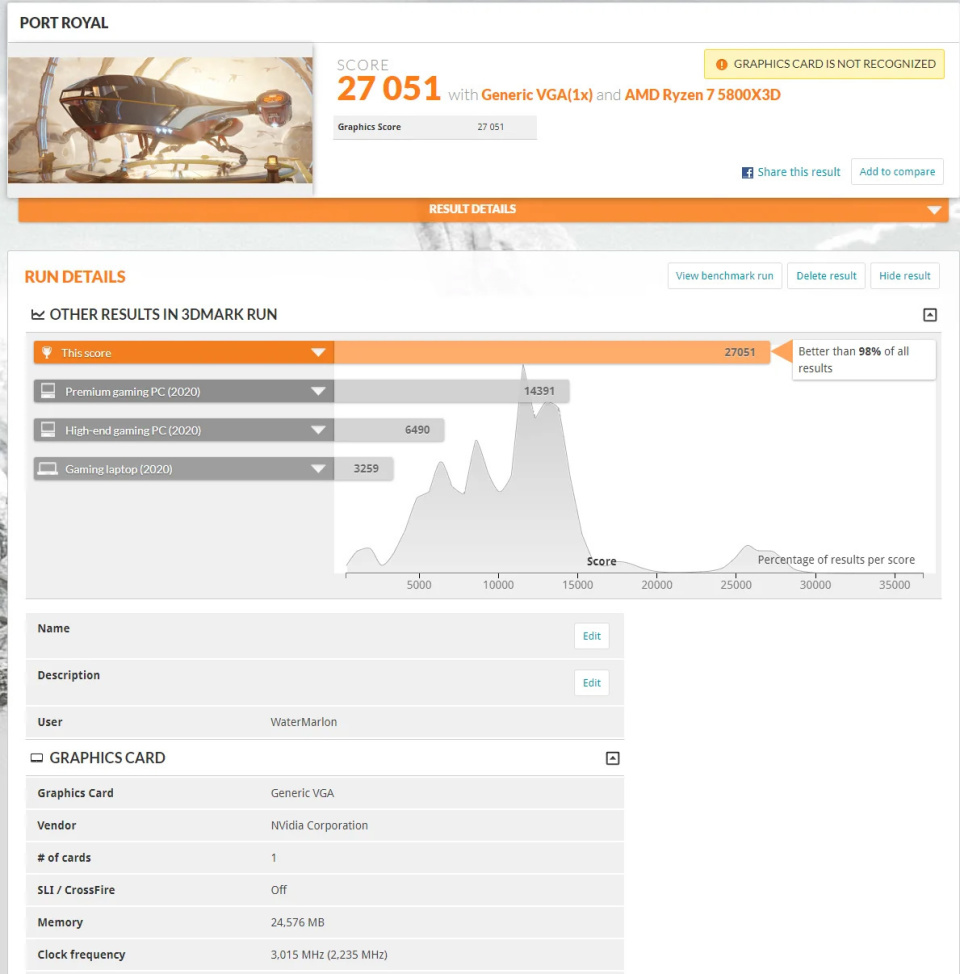Click the laptop icon on Gaming laptop row

point(49,468)
